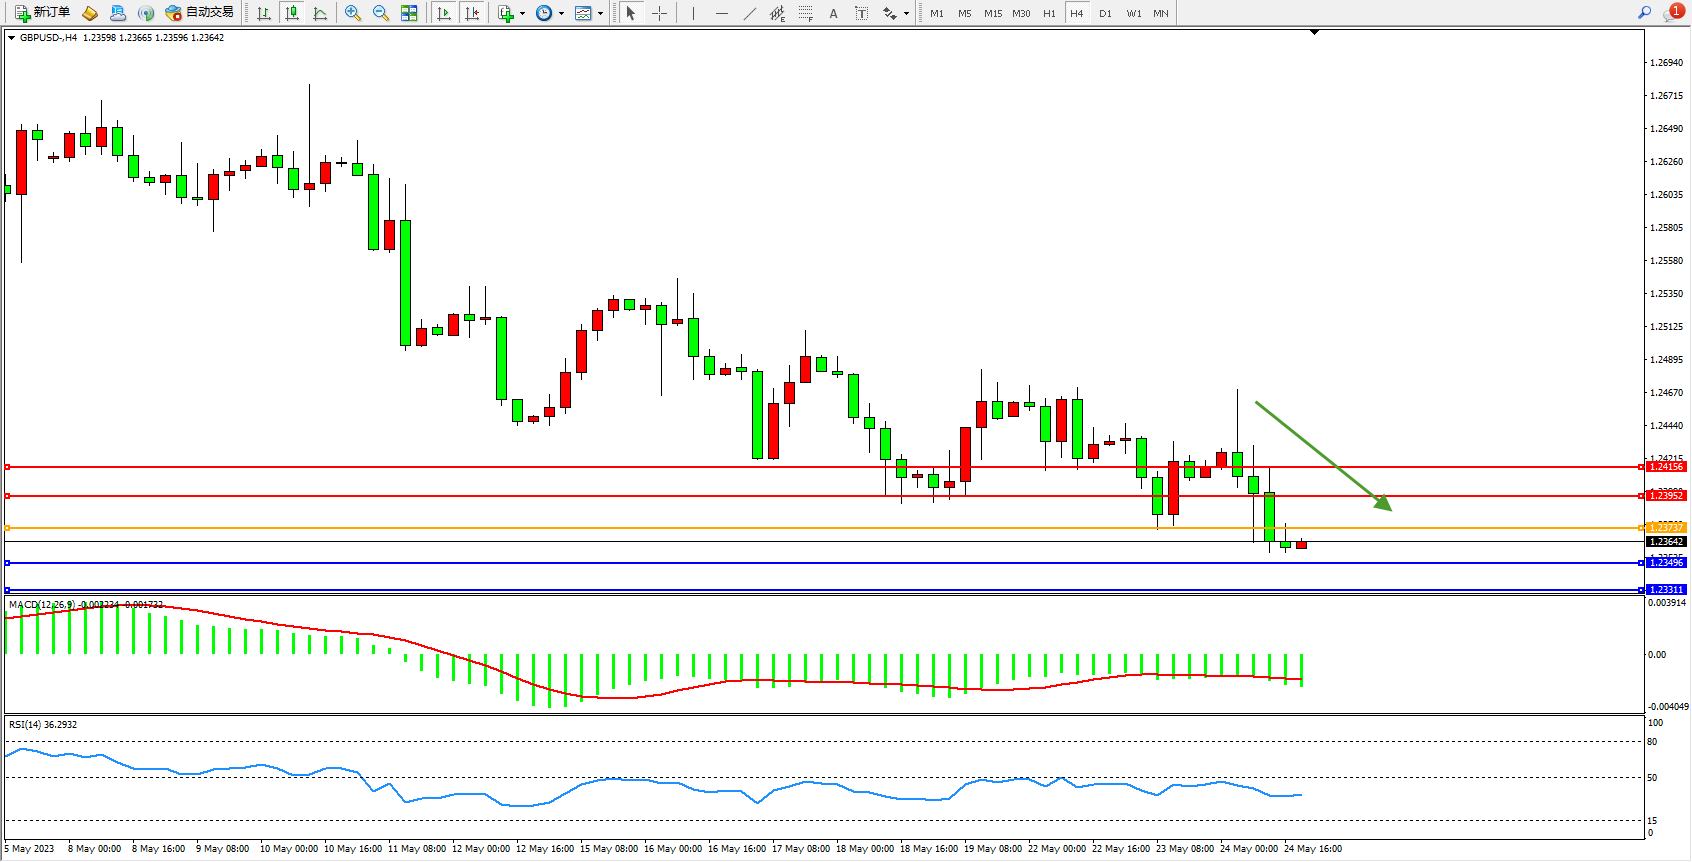Expand the chart templates dropdown

(x=600, y=14)
